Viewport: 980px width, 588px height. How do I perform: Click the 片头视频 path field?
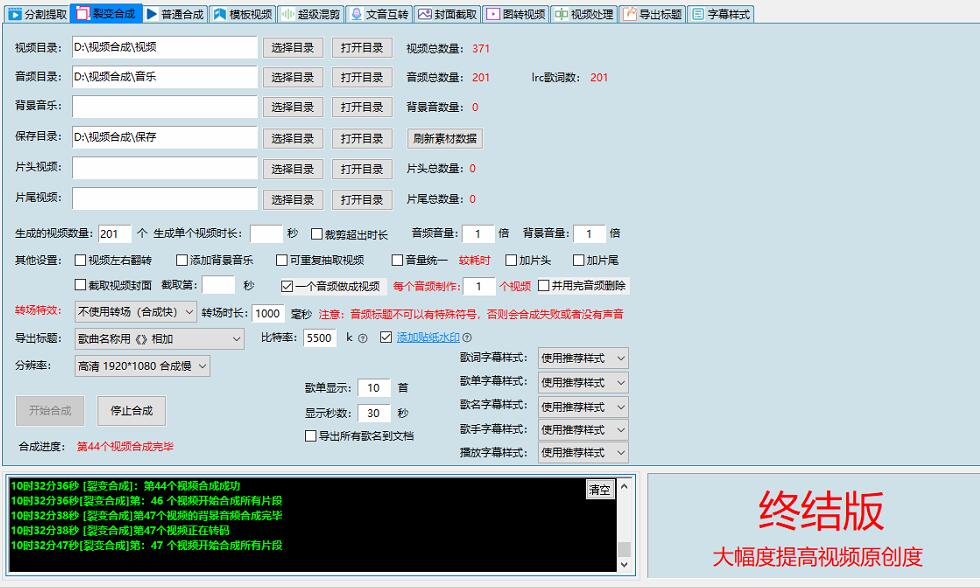pos(165,167)
